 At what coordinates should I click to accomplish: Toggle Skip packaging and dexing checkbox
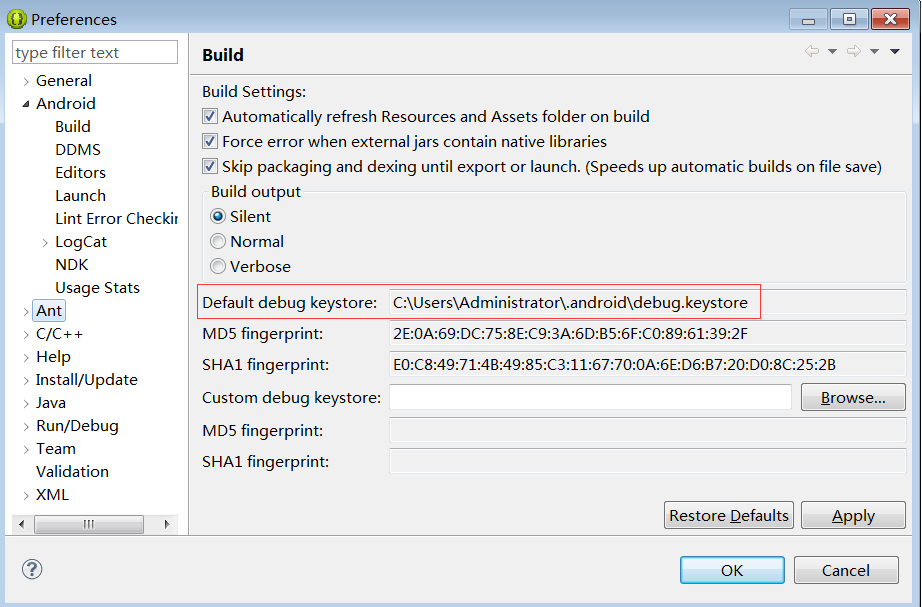[210, 166]
